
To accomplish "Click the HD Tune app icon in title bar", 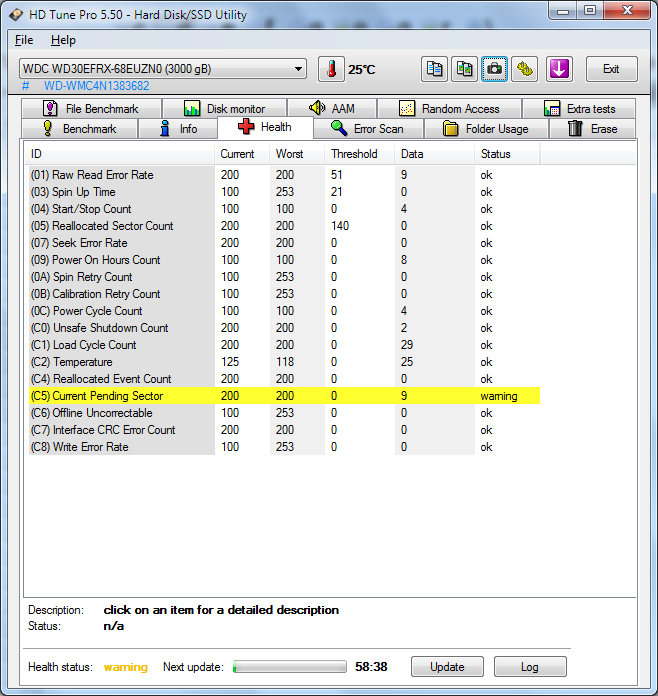I will (x=16, y=15).
